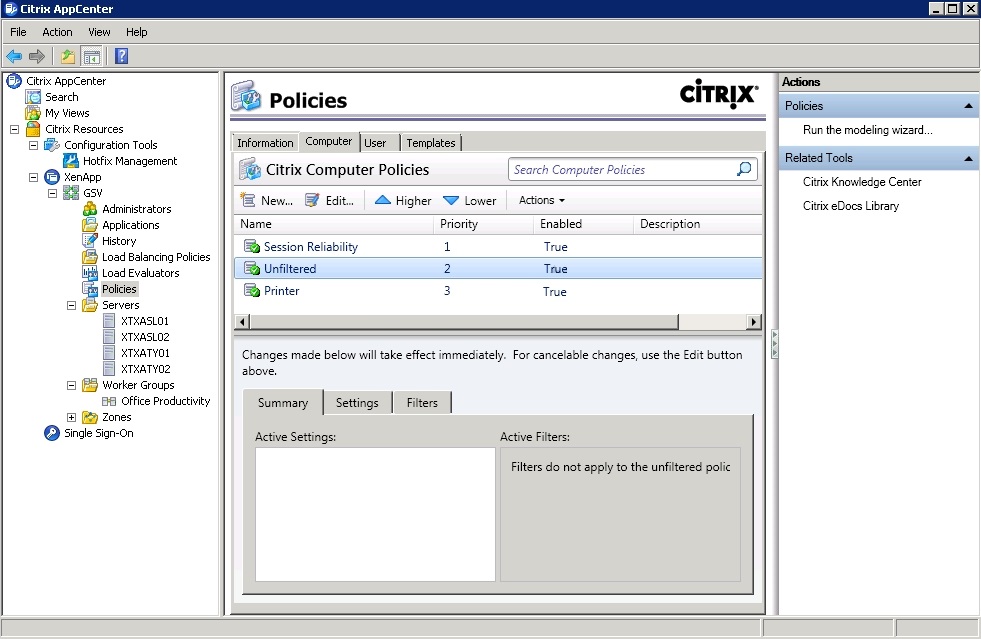The height and width of the screenshot is (639, 981).
Task: Switch to the Templates tab
Action: coord(430,143)
